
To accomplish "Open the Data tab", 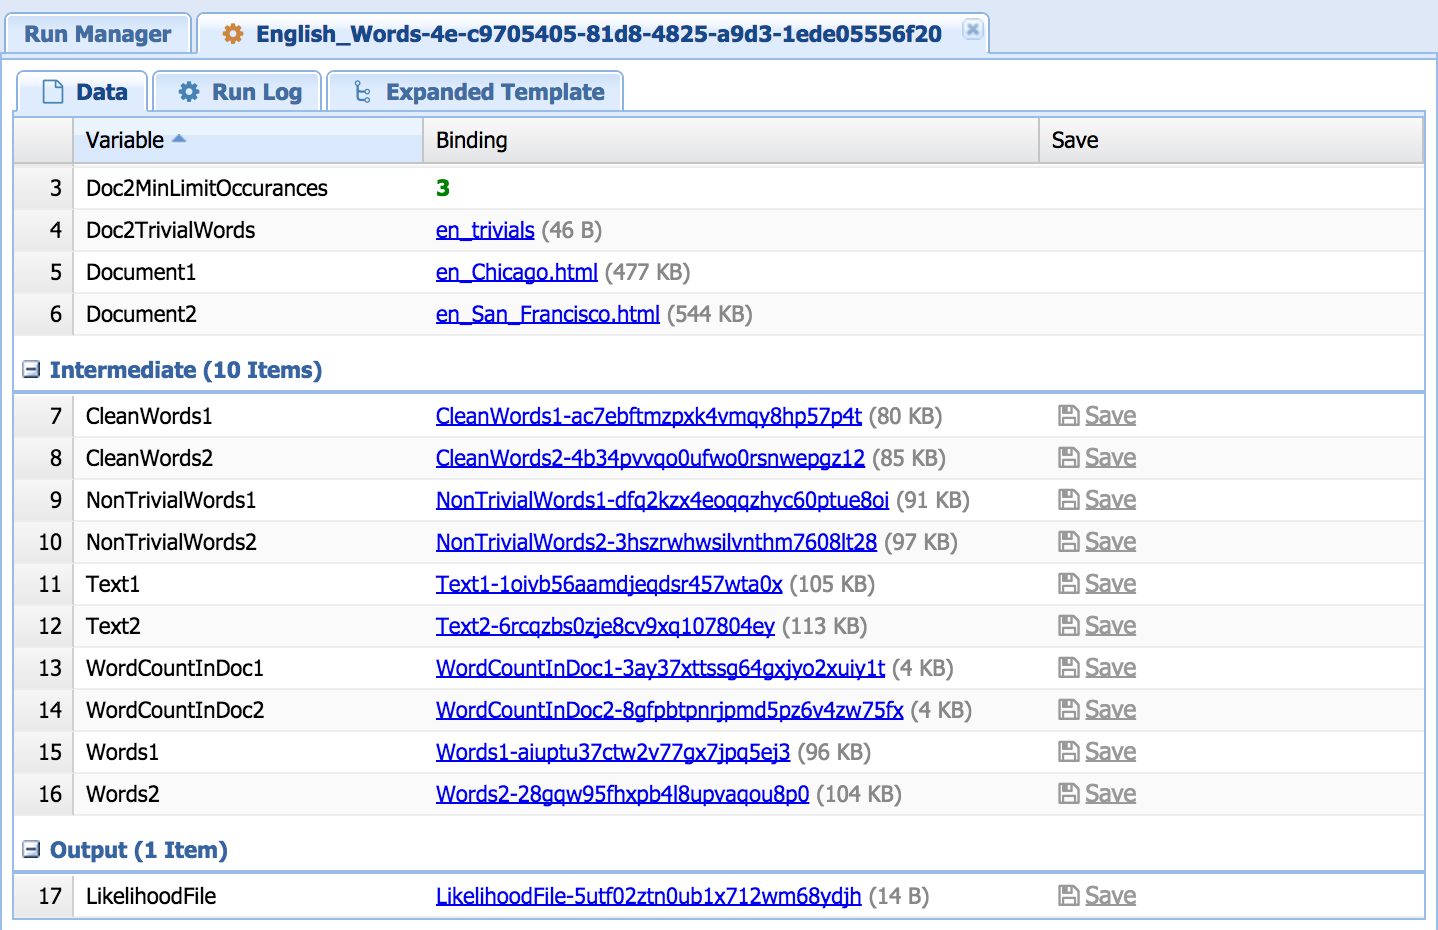I will coord(84,92).
